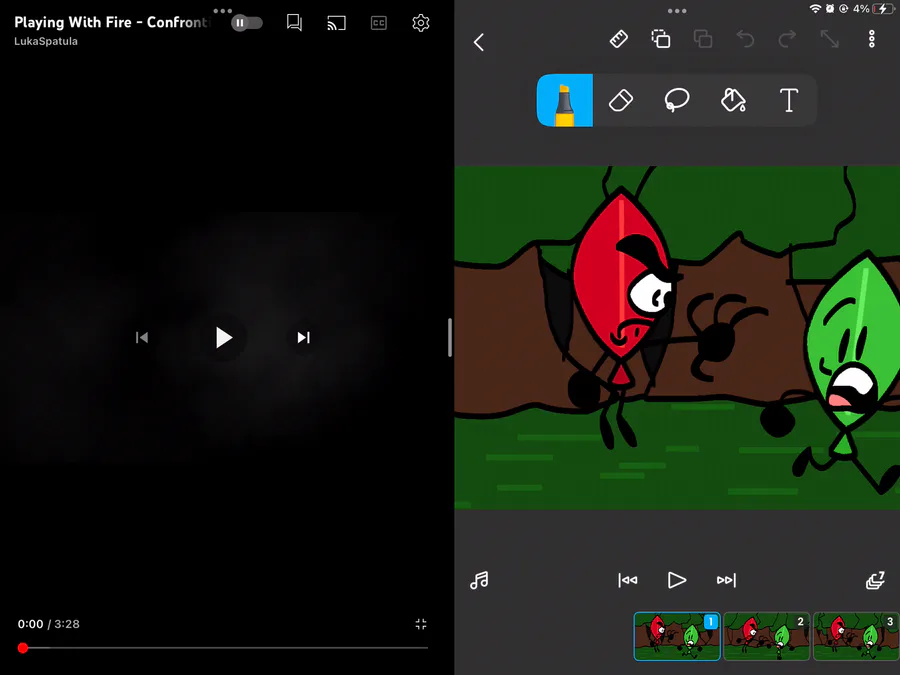
Task: Toggle YouTube autoplay switch
Action: pos(247,23)
